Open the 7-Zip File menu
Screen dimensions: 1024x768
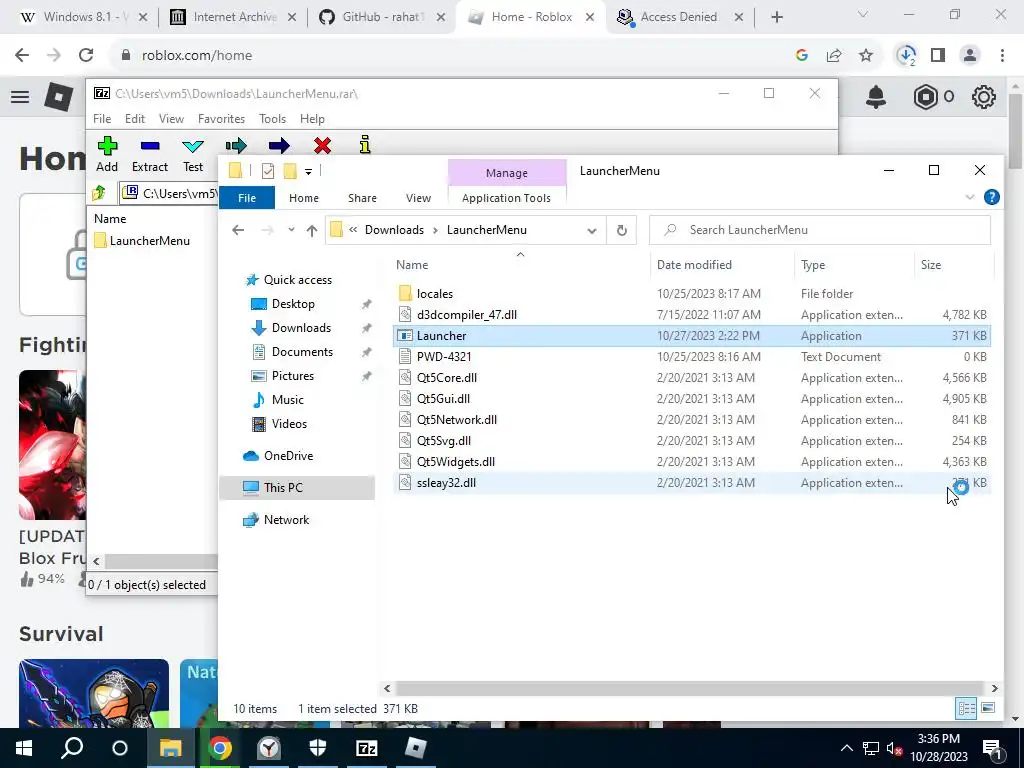102,119
